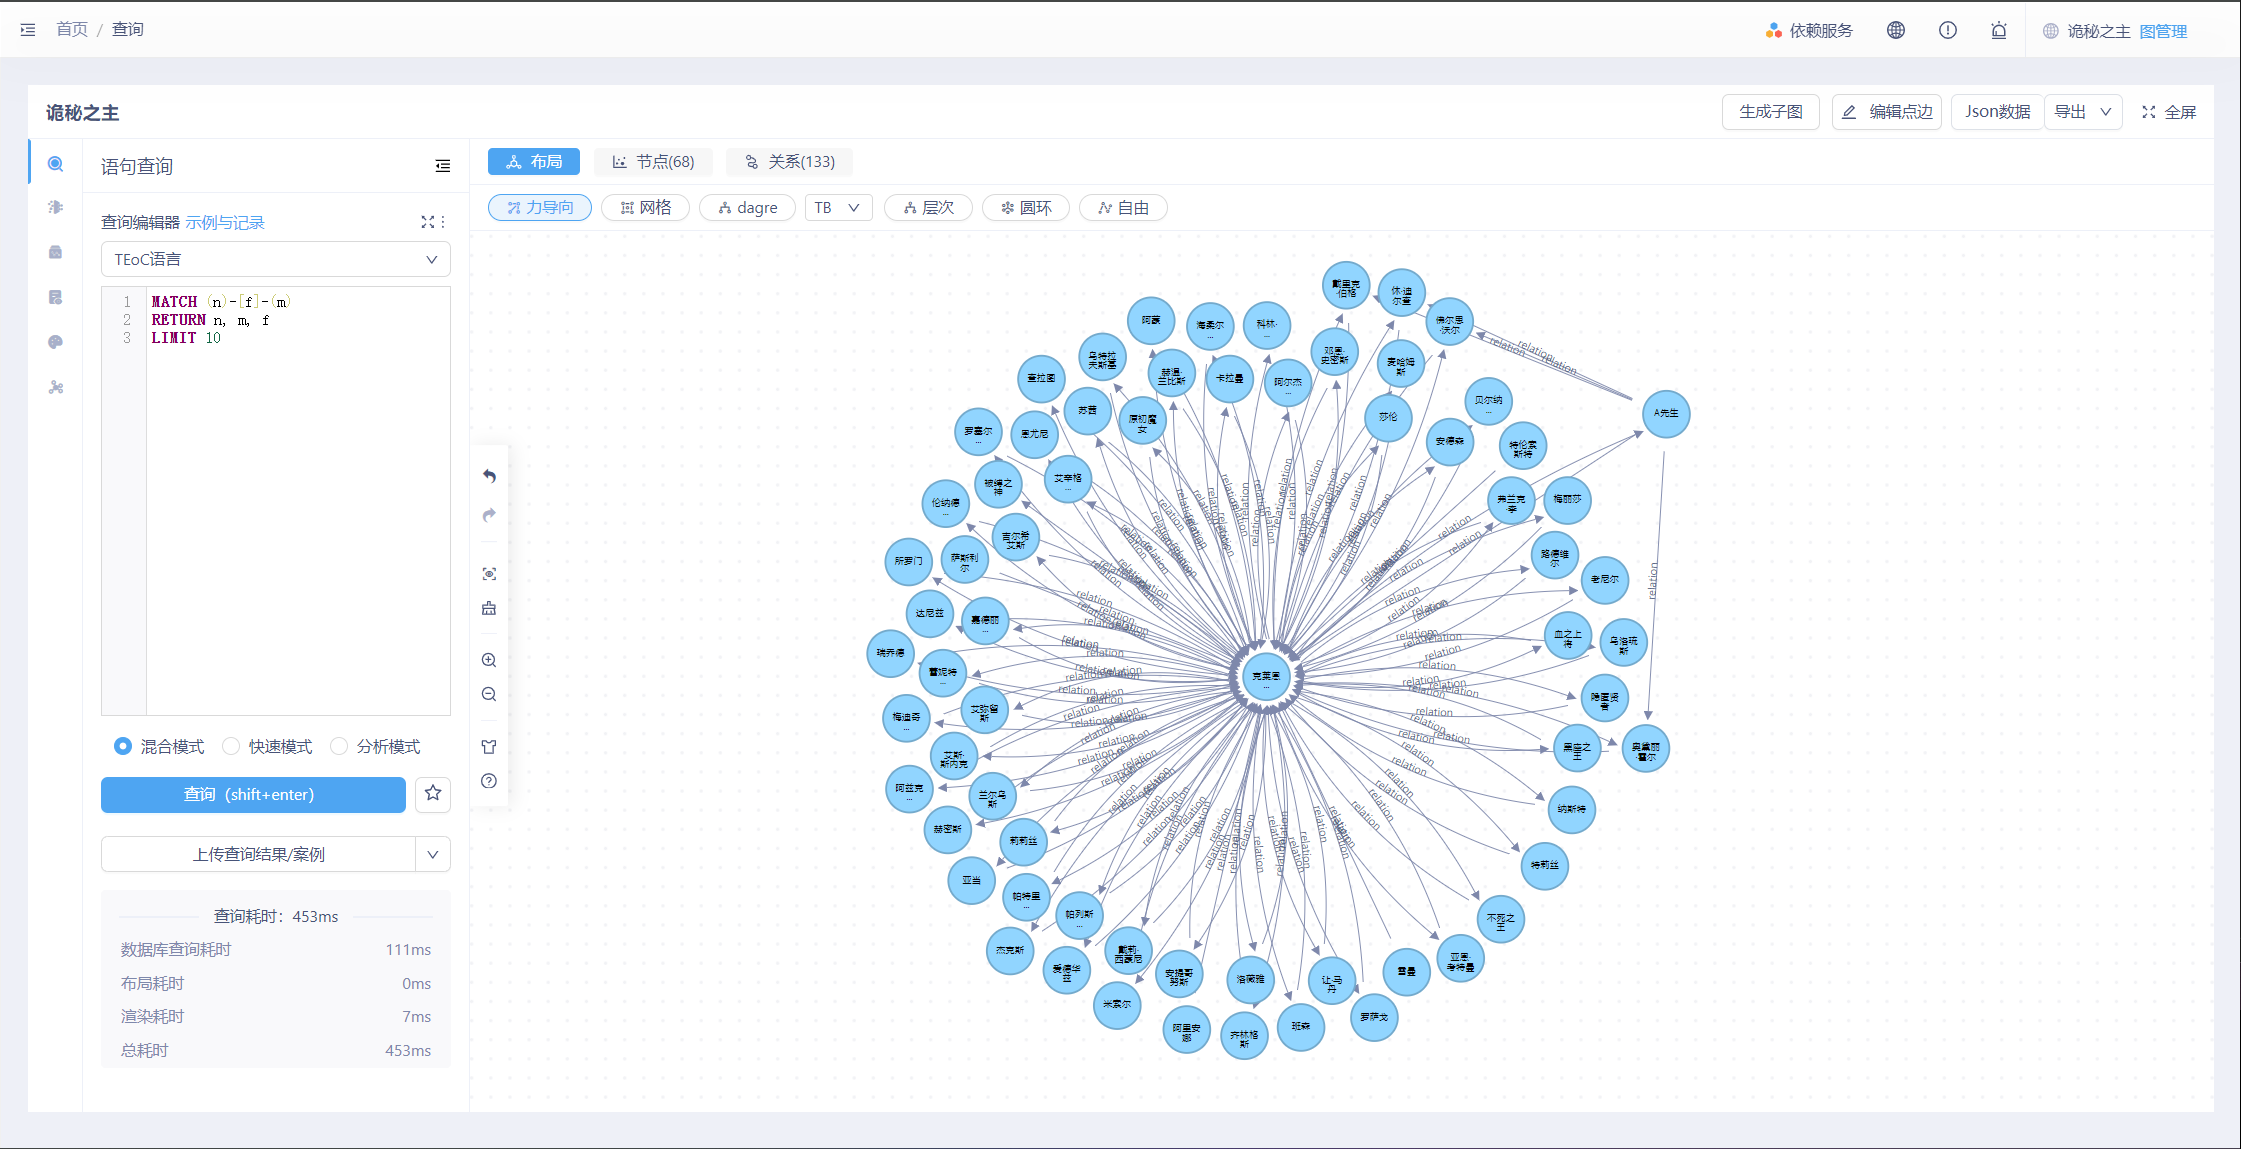Viewport: 2241px width, 1149px height.
Task: Expand the query editor to fullscreen
Action: [x=428, y=222]
